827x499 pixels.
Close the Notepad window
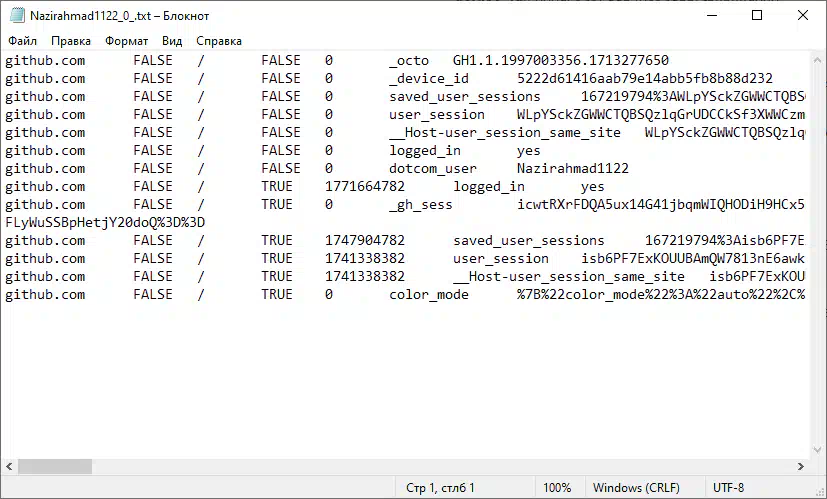(803, 16)
